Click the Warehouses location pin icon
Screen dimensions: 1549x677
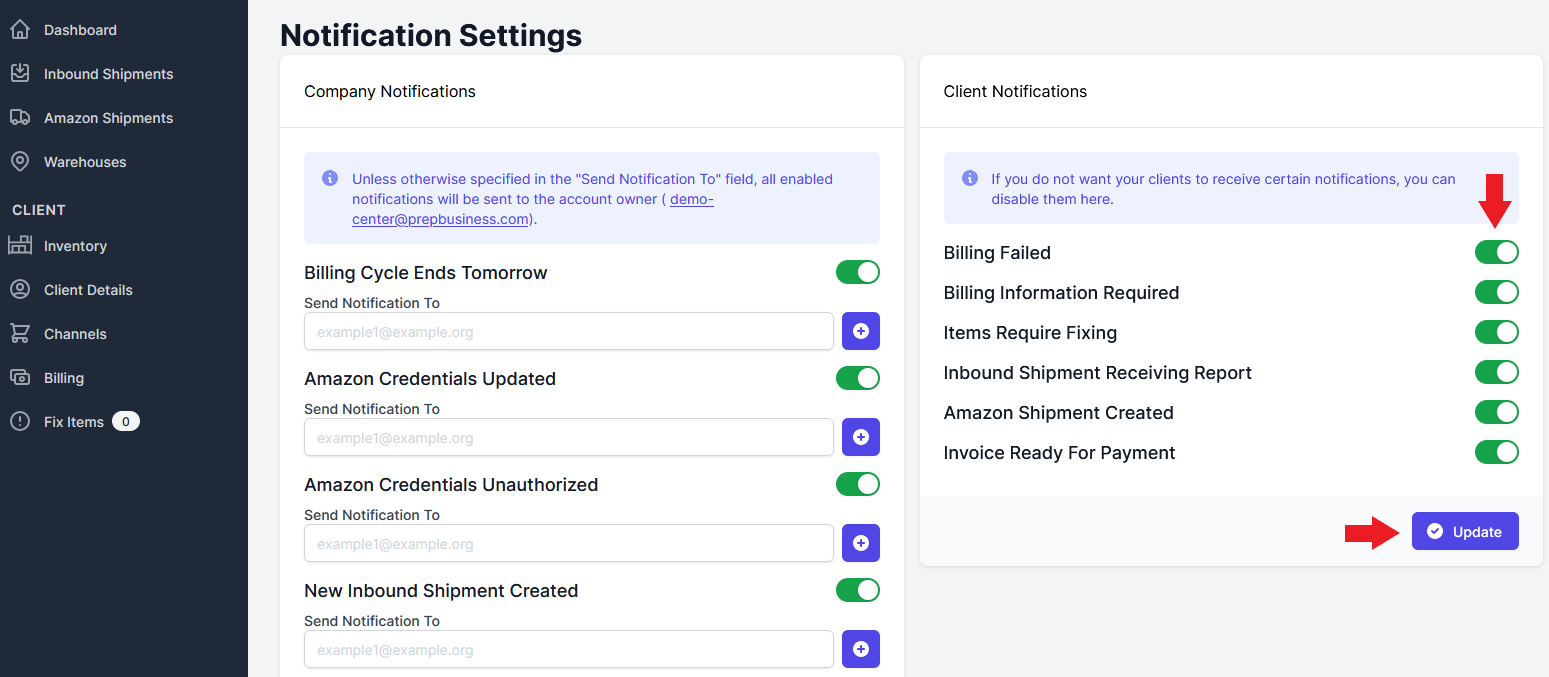(x=20, y=162)
